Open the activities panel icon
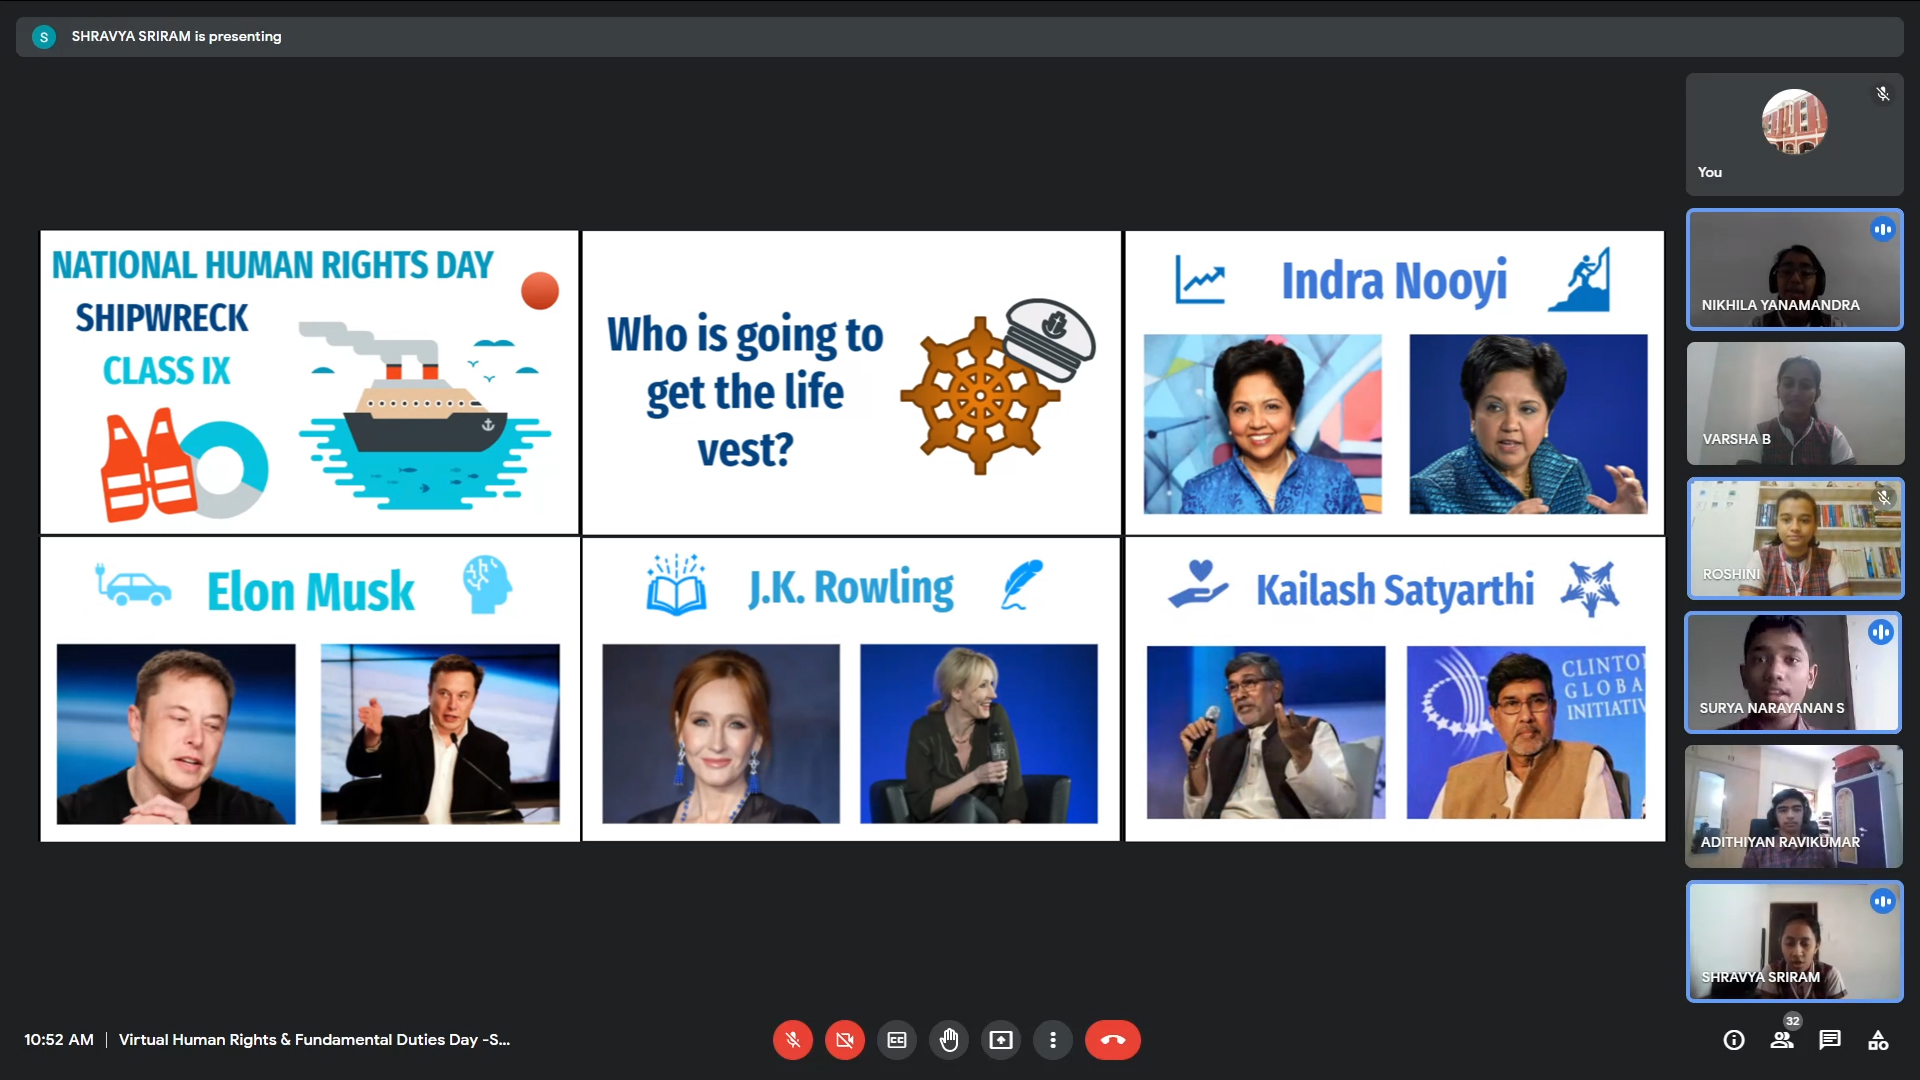 1878,1040
